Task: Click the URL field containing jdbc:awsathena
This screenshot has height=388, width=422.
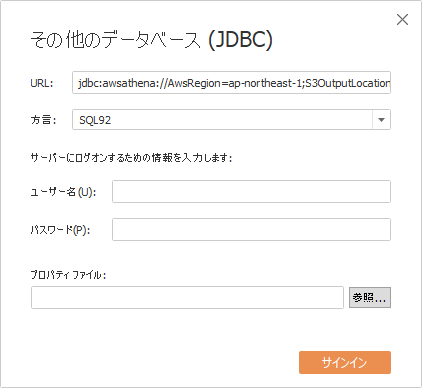Action: tap(231, 83)
